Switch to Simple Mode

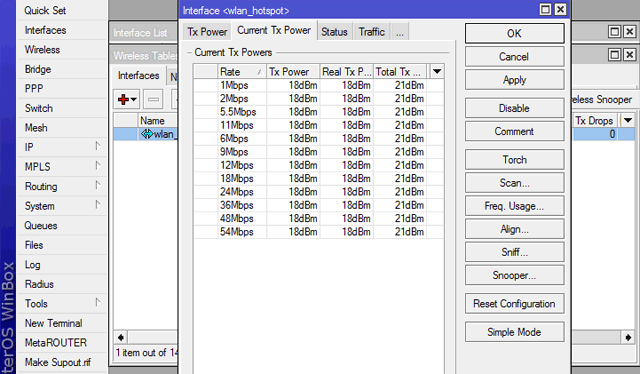514,332
